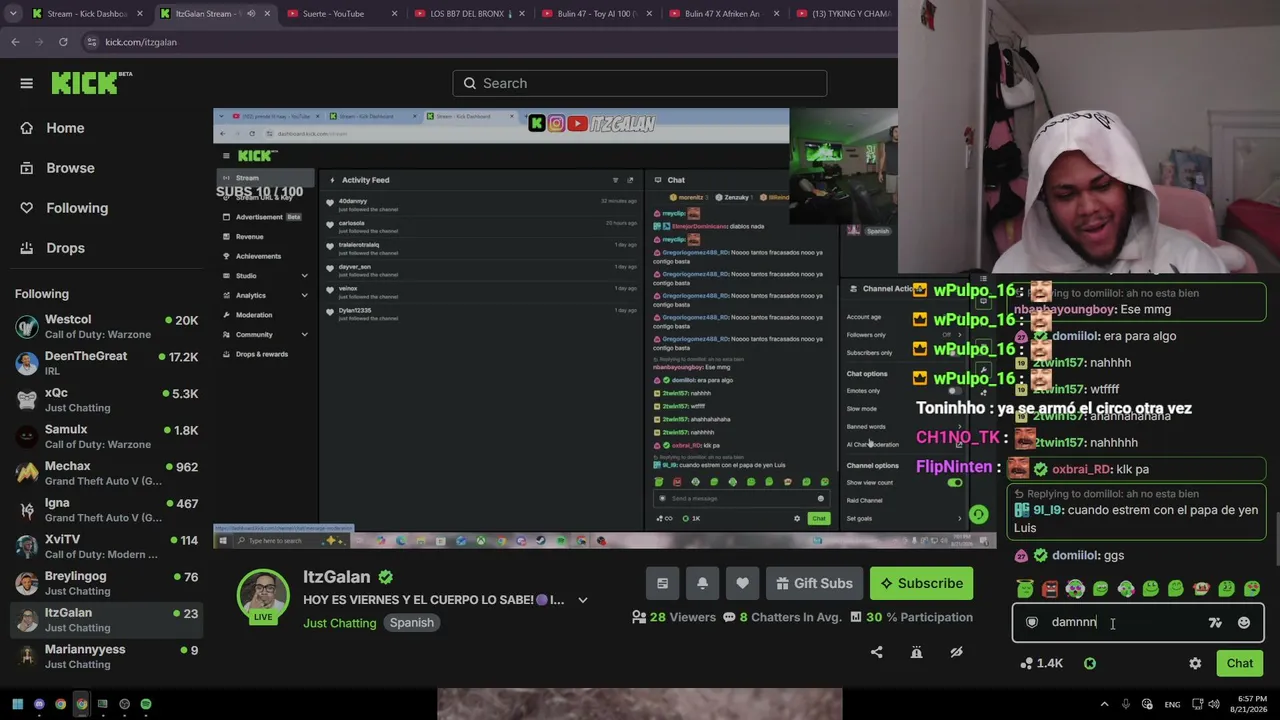The height and width of the screenshot is (720, 1280).
Task: Insert the last emote in the emote row
Action: [1252, 589]
